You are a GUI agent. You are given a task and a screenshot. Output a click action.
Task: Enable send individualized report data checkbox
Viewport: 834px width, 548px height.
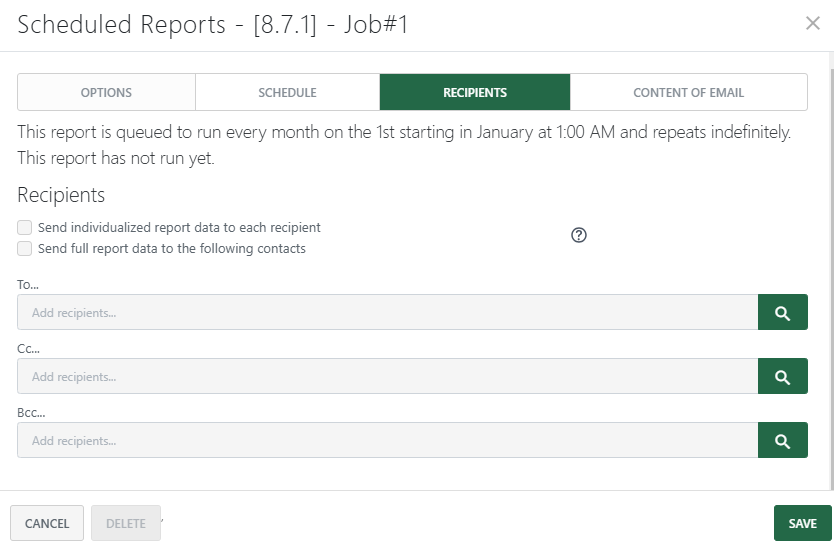[24, 228]
